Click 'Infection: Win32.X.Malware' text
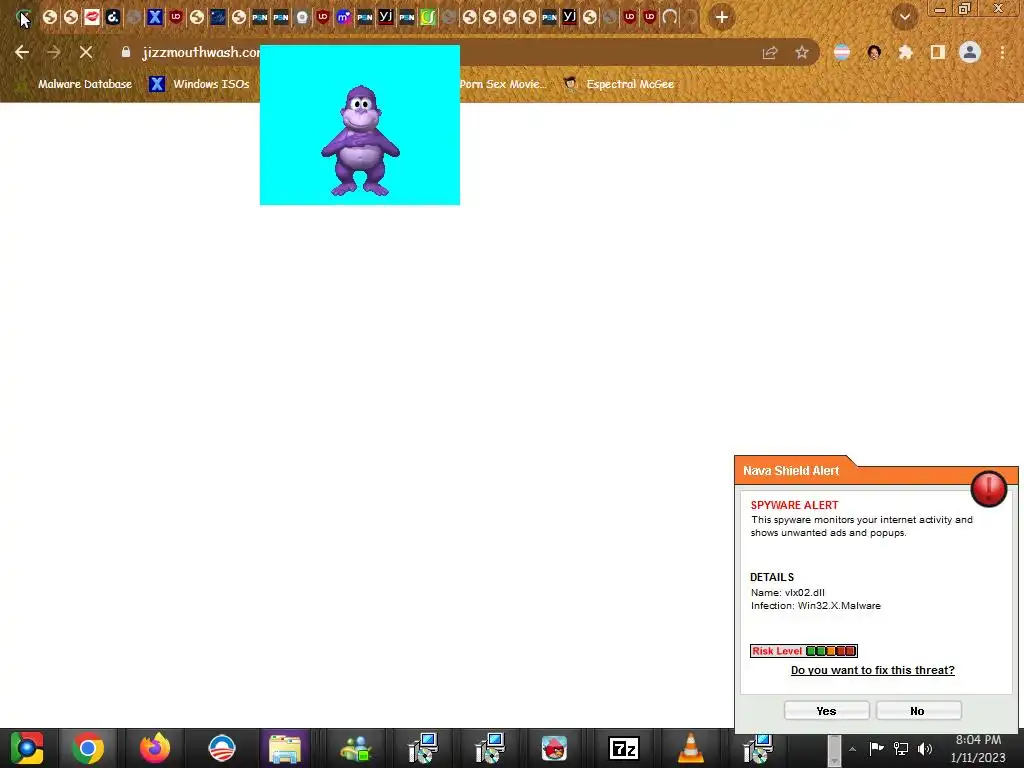The height and width of the screenshot is (768, 1024). tap(816, 605)
